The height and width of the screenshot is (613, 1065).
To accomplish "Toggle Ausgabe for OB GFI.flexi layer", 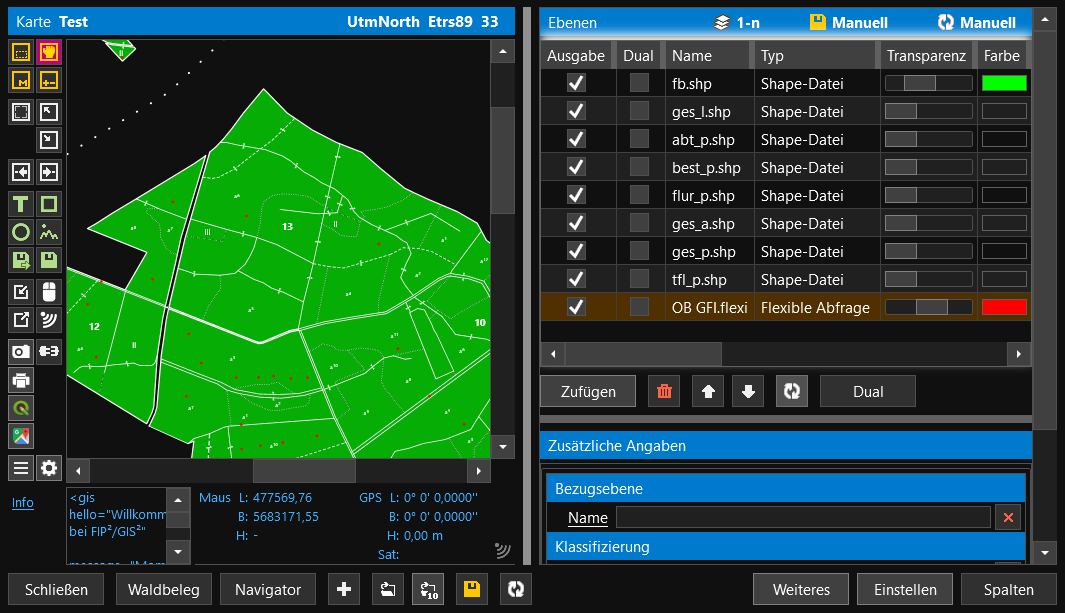I will (x=576, y=308).
